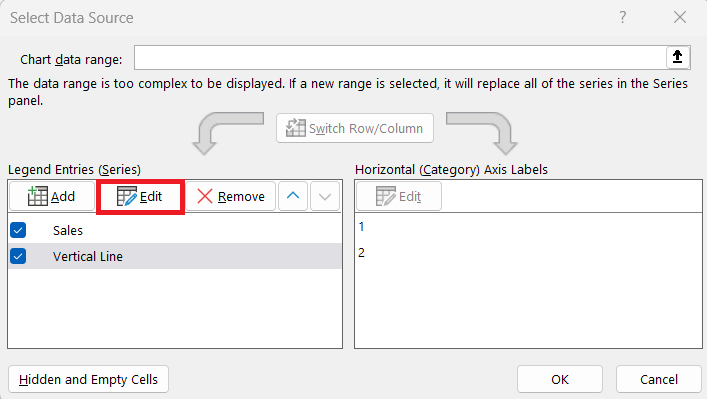Select the Vertical Line series row
This screenshot has height=399, width=707.
(x=175, y=257)
